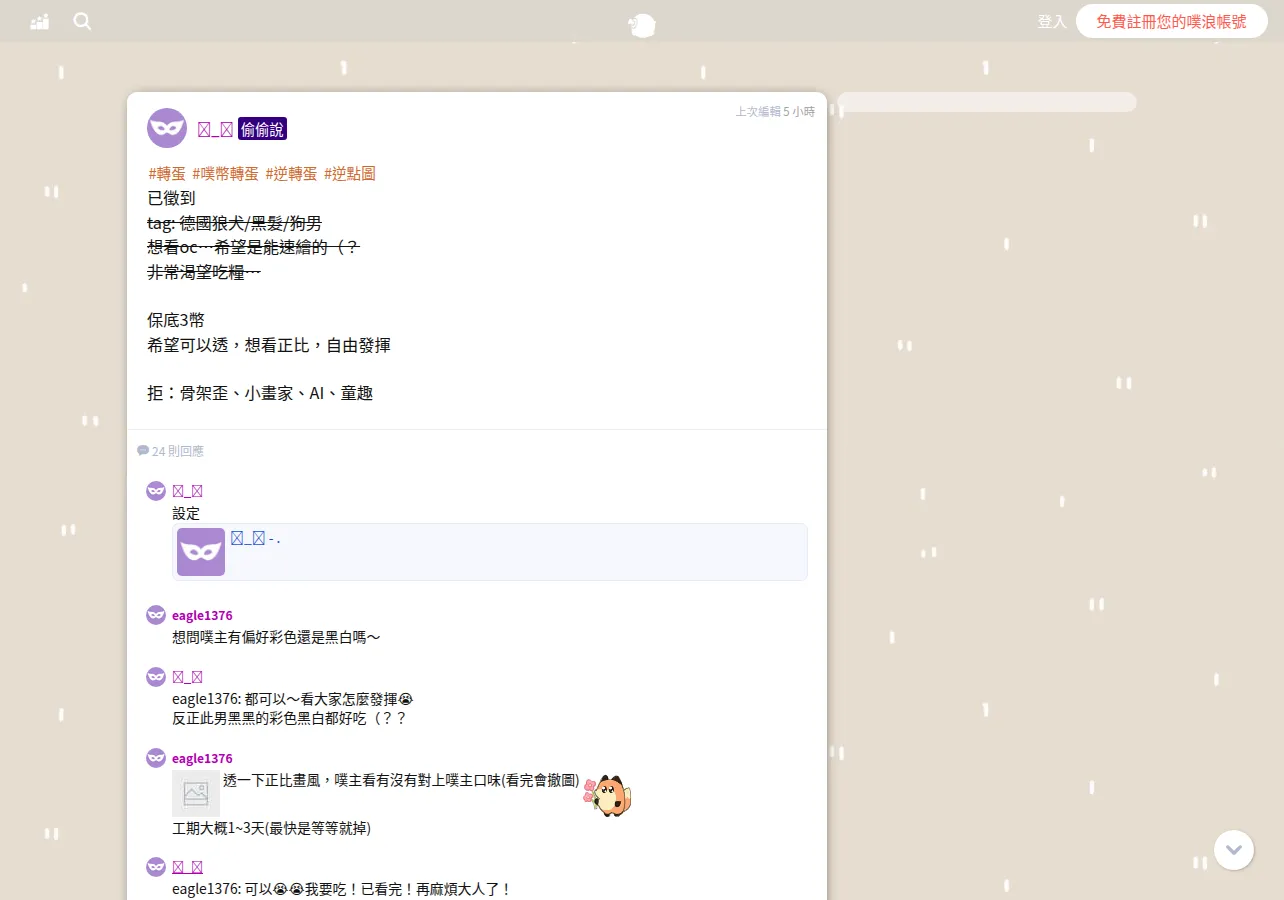The width and height of the screenshot is (1284, 900).
Task: Click the 偷偷說 whisper badge
Action: (x=262, y=129)
